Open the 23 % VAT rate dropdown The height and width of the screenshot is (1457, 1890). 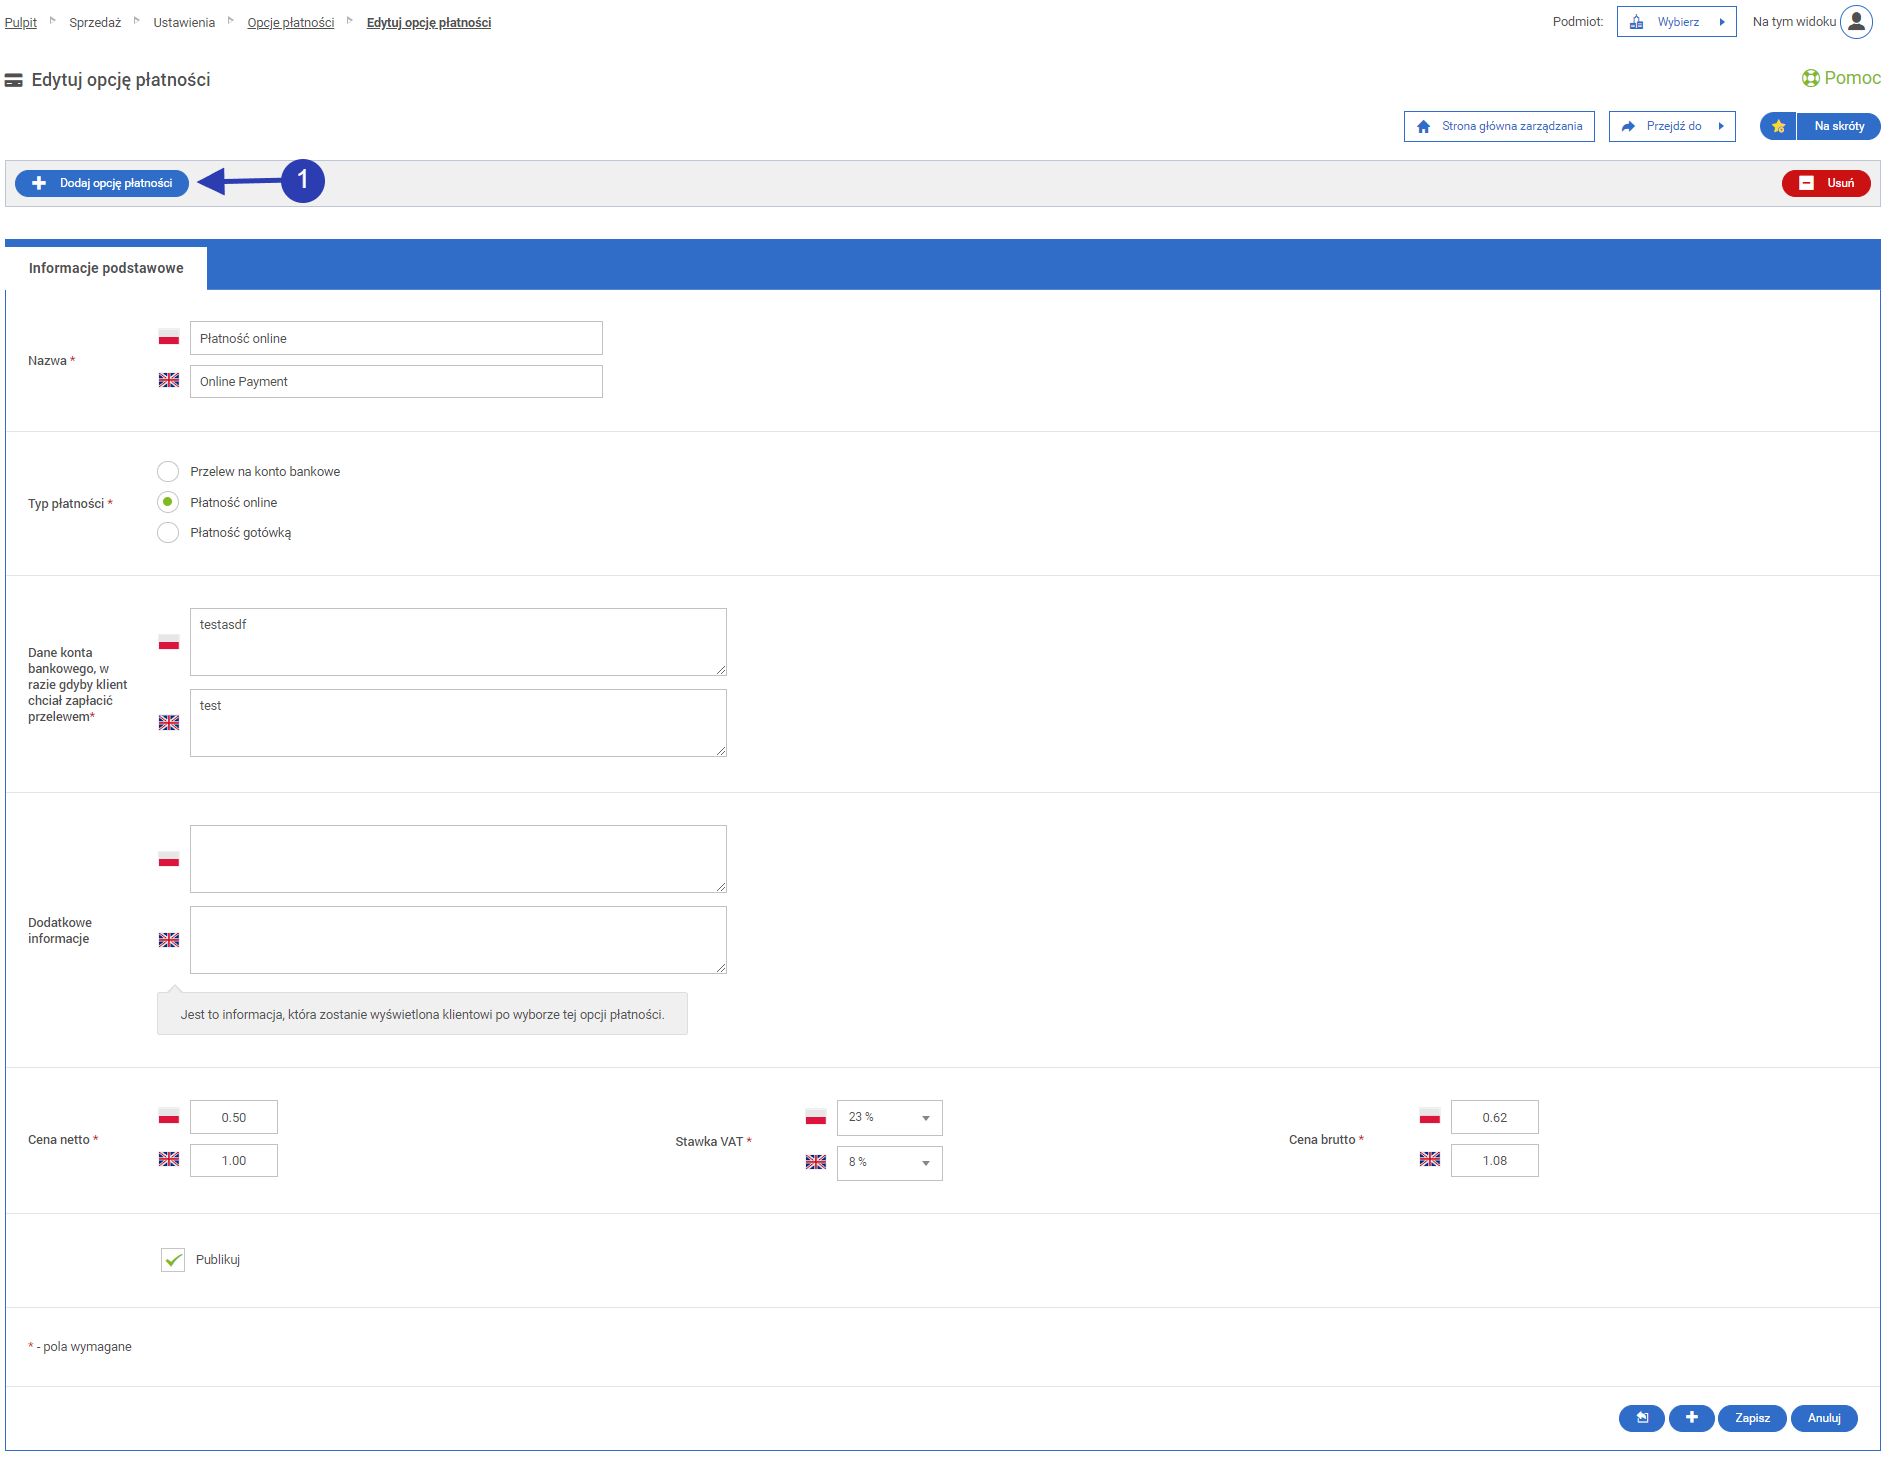tap(889, 1118)
